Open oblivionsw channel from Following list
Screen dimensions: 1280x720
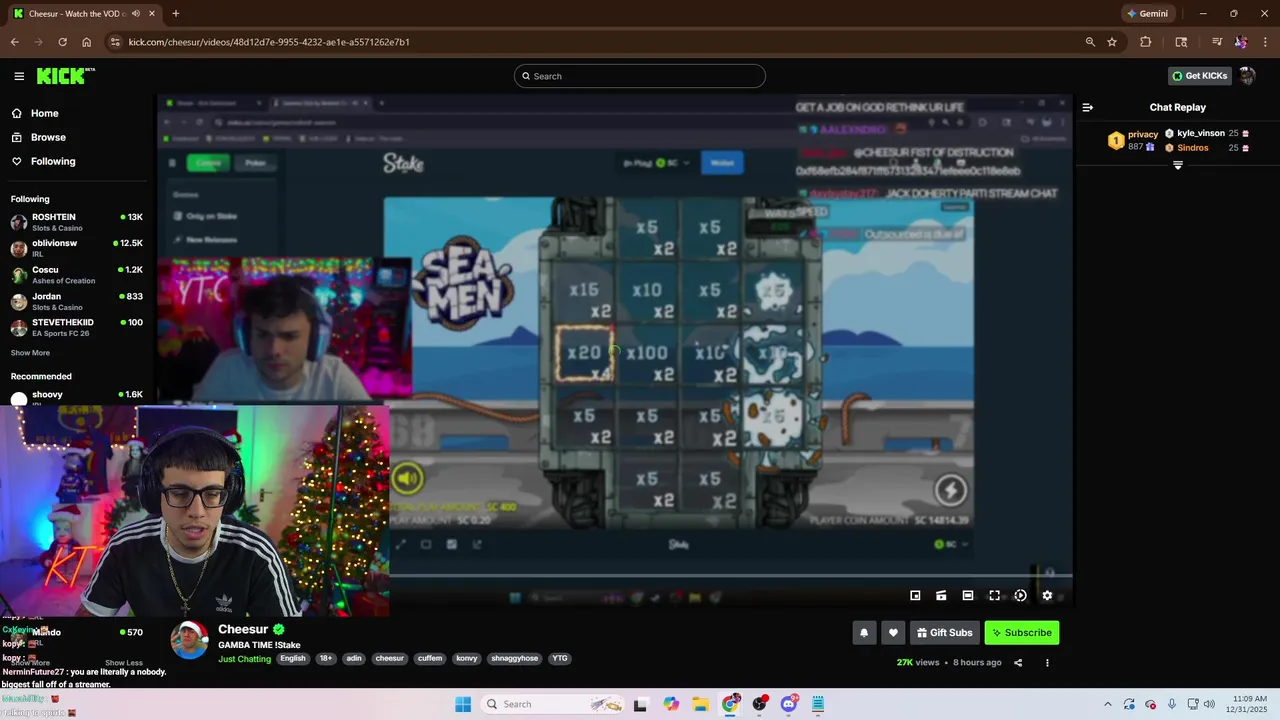77,248
